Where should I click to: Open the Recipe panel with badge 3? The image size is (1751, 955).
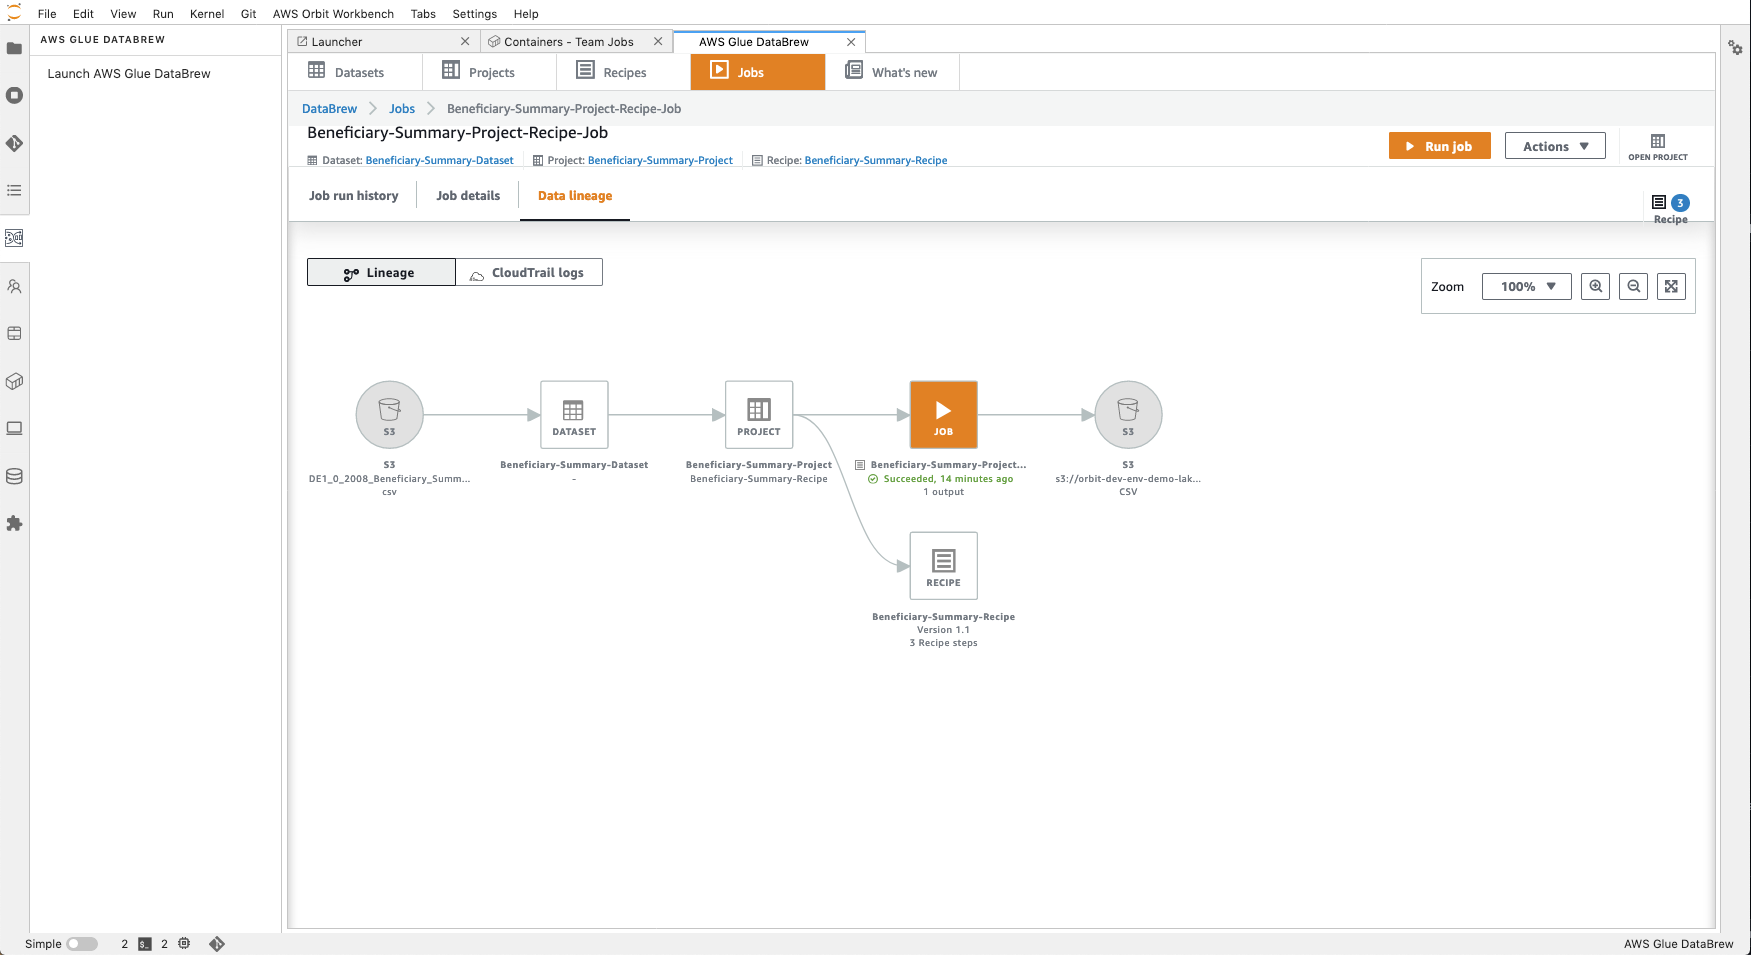coord(1670,209)
